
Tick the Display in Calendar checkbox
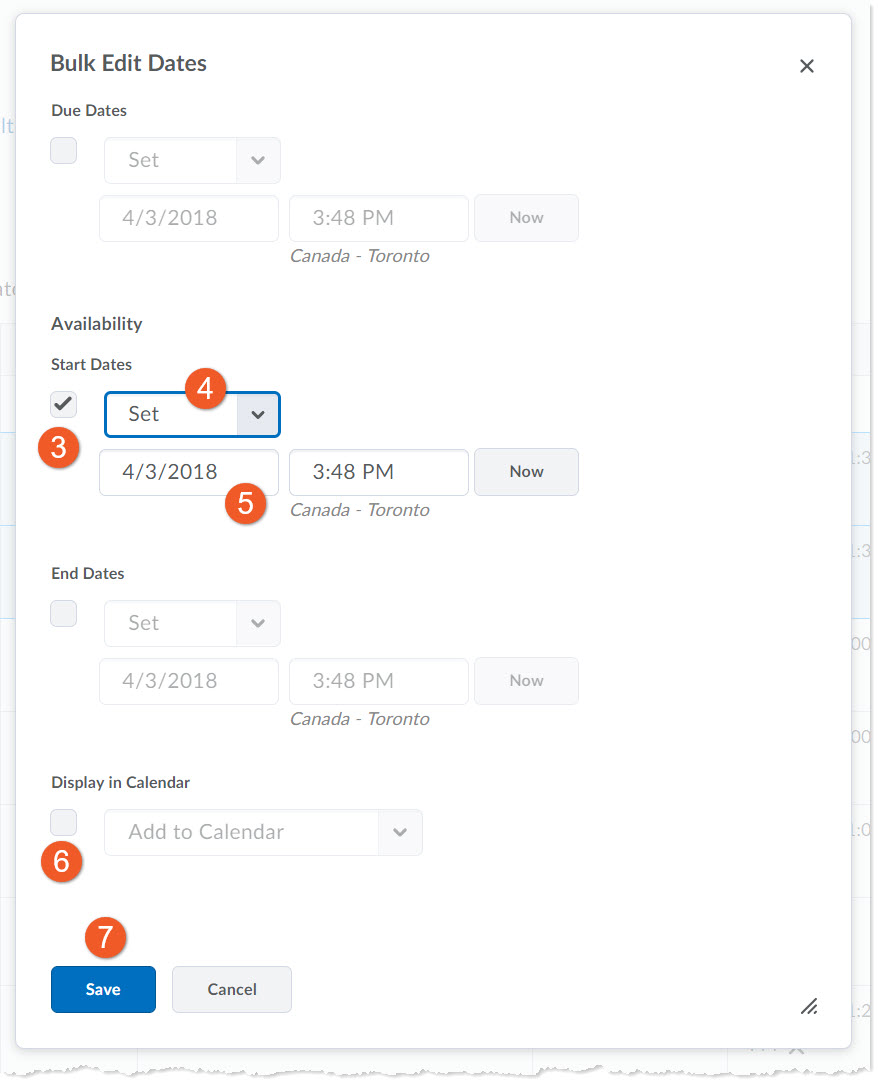coord(64,823)
